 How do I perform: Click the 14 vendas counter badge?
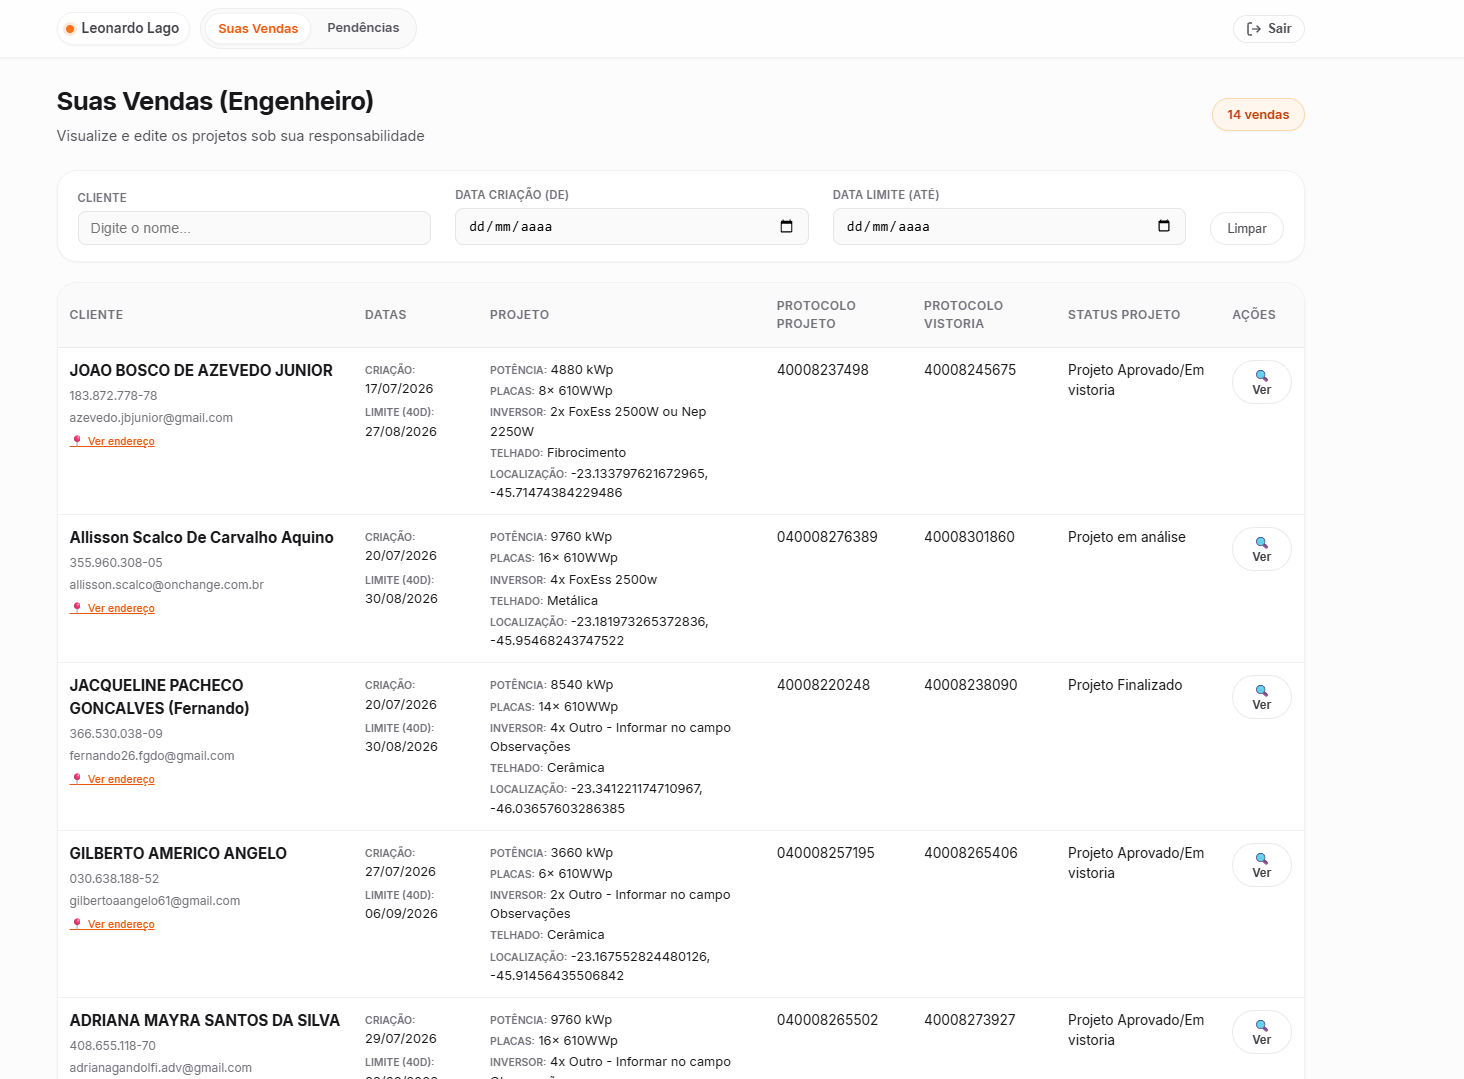coord(1258,115)
